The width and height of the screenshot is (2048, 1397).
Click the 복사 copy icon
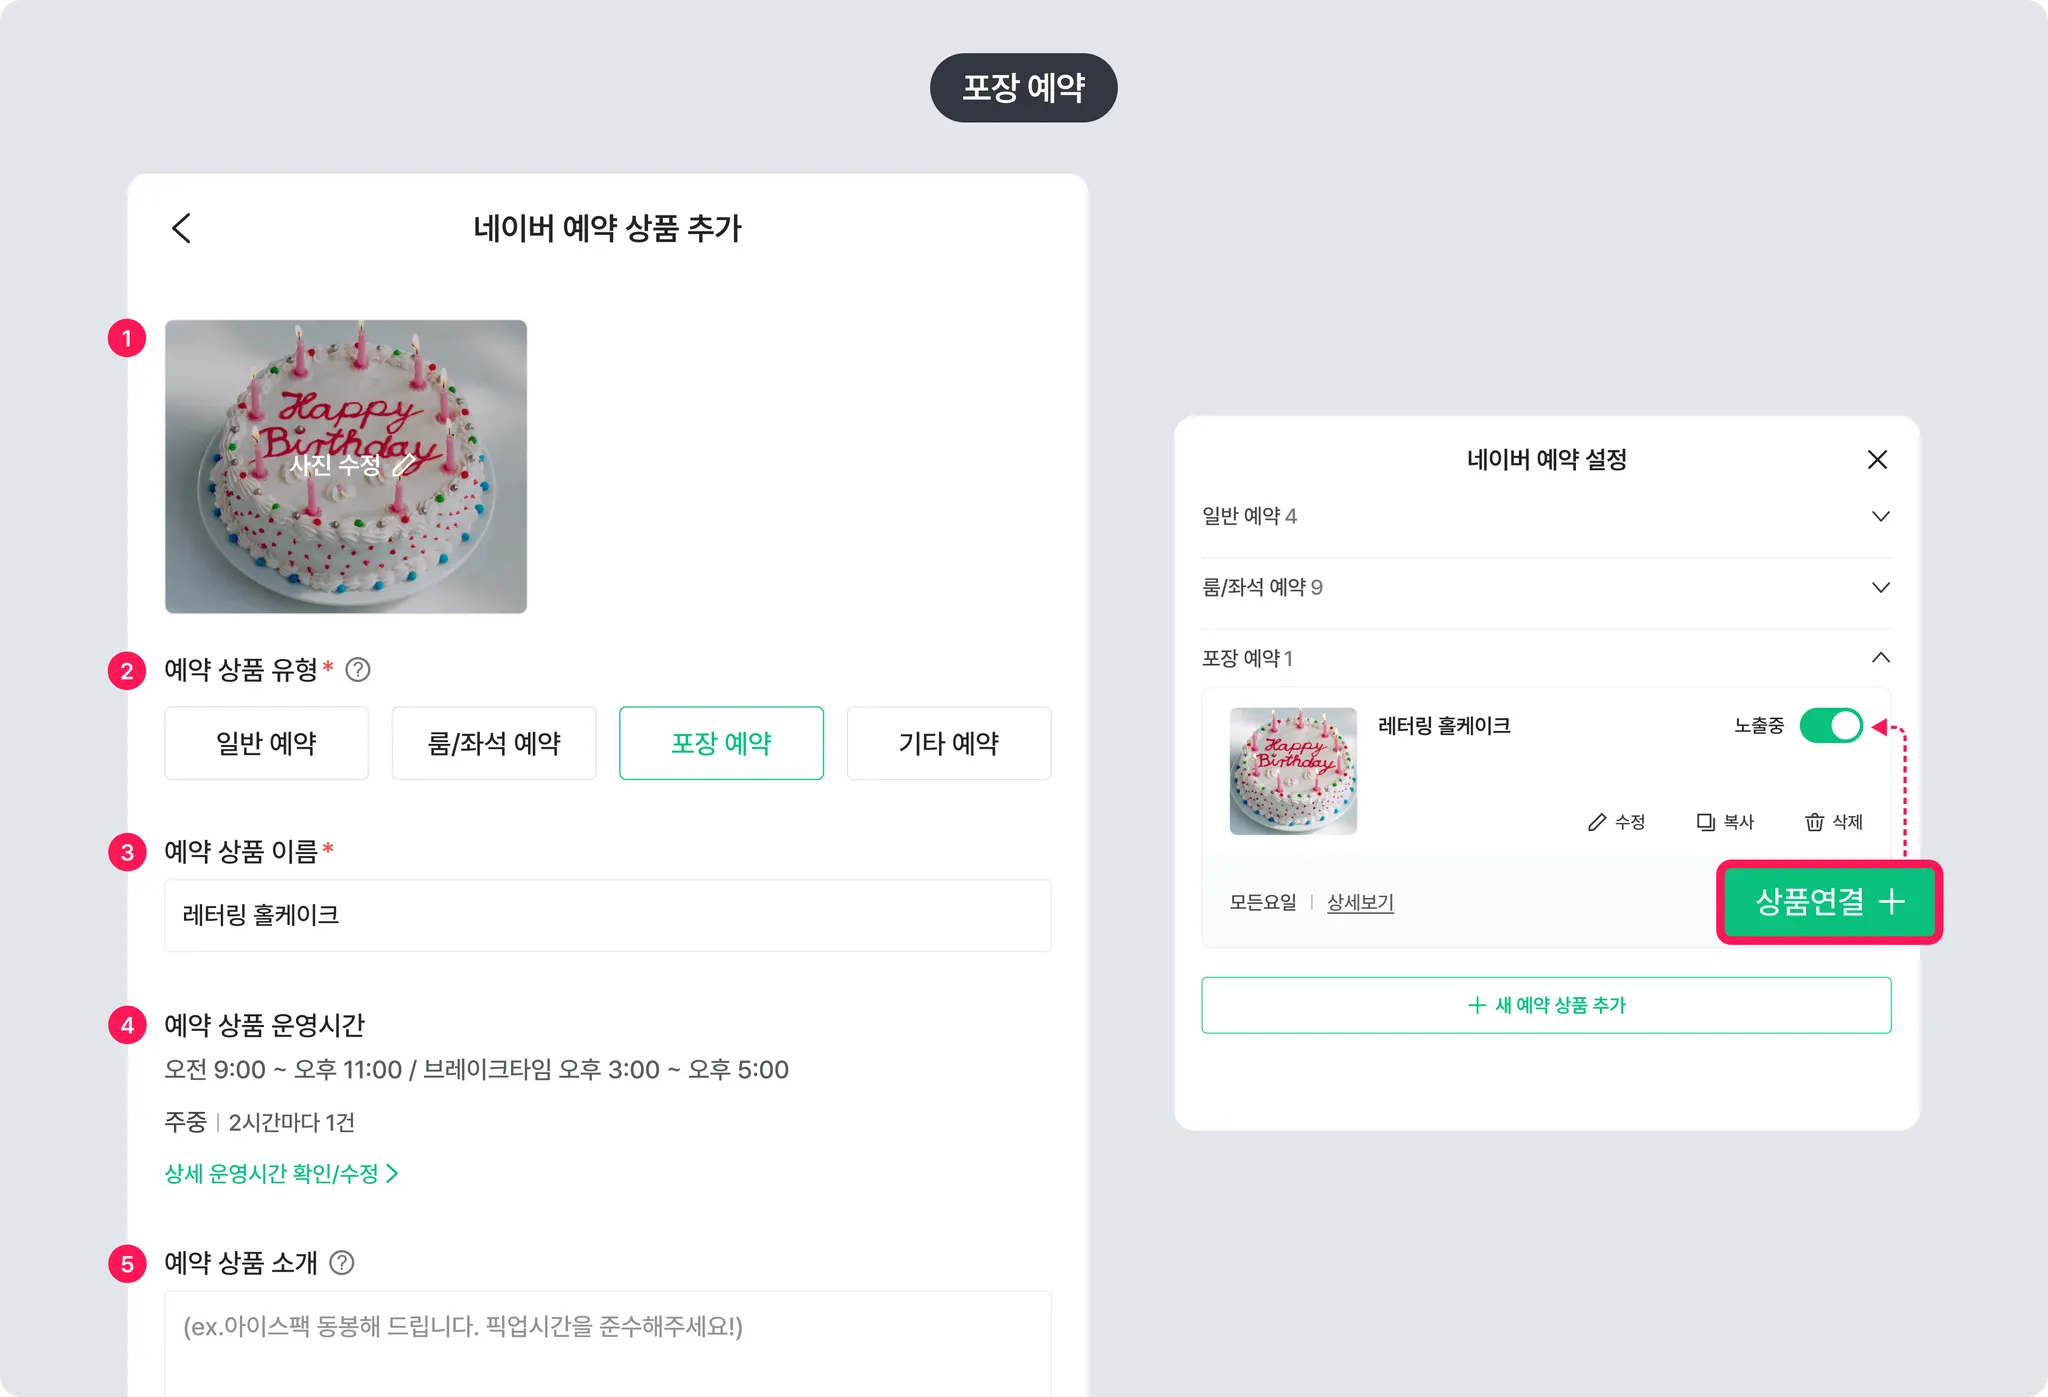click(1706, 822)
